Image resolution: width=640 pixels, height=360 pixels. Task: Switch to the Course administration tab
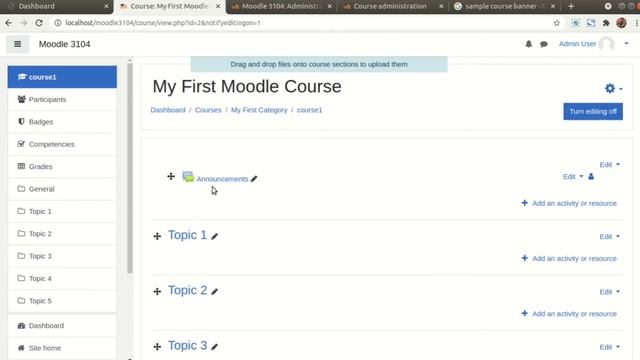(393, 6)
